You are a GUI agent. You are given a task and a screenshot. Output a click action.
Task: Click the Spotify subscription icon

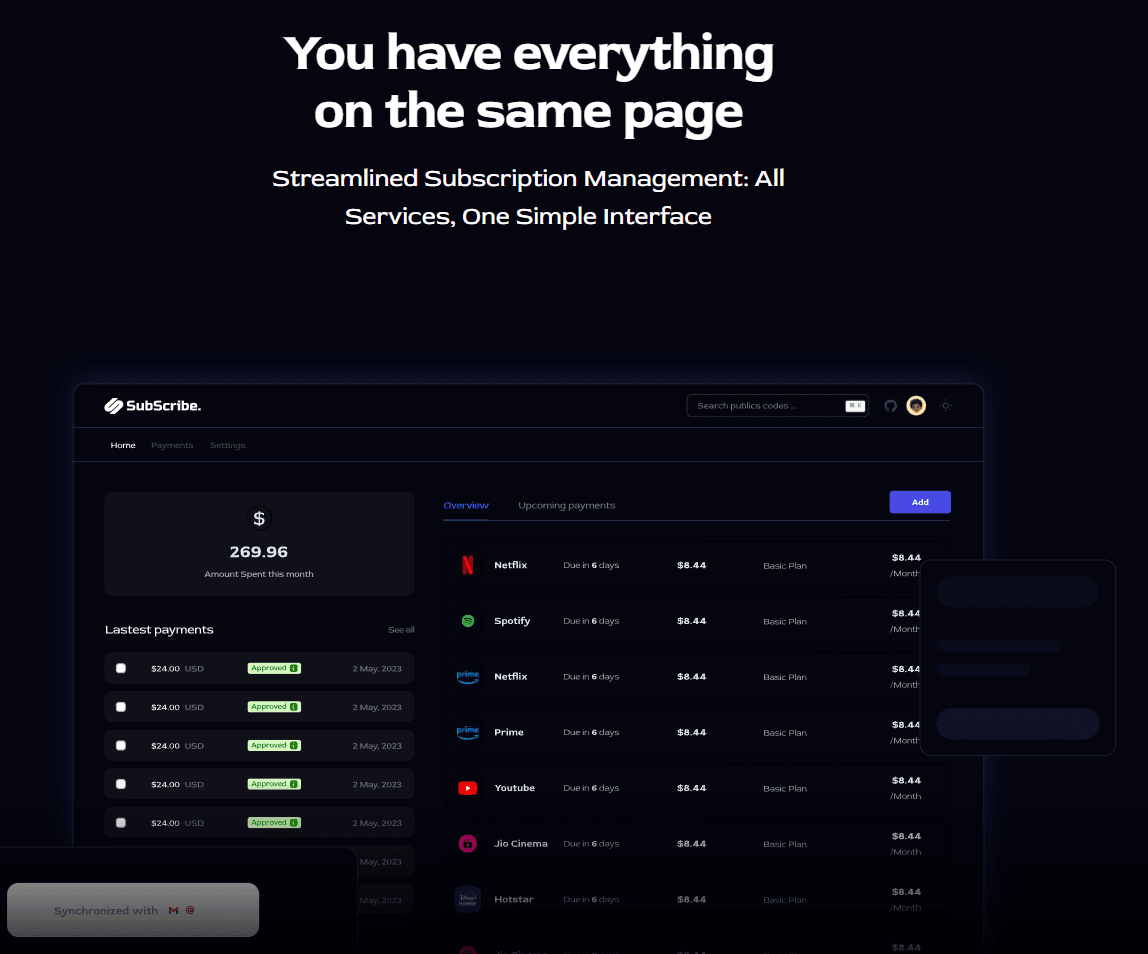click(467, 621)
